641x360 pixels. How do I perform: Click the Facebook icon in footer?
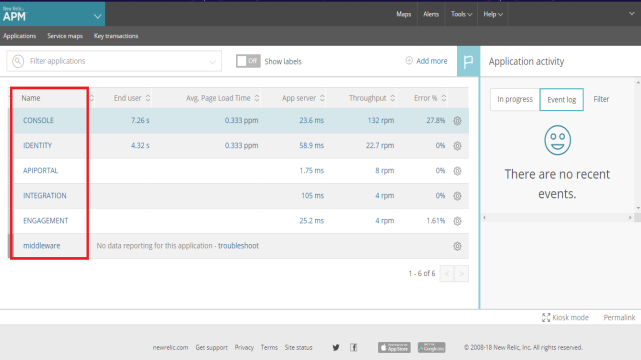pyautogui.click(x=354, y=347)
